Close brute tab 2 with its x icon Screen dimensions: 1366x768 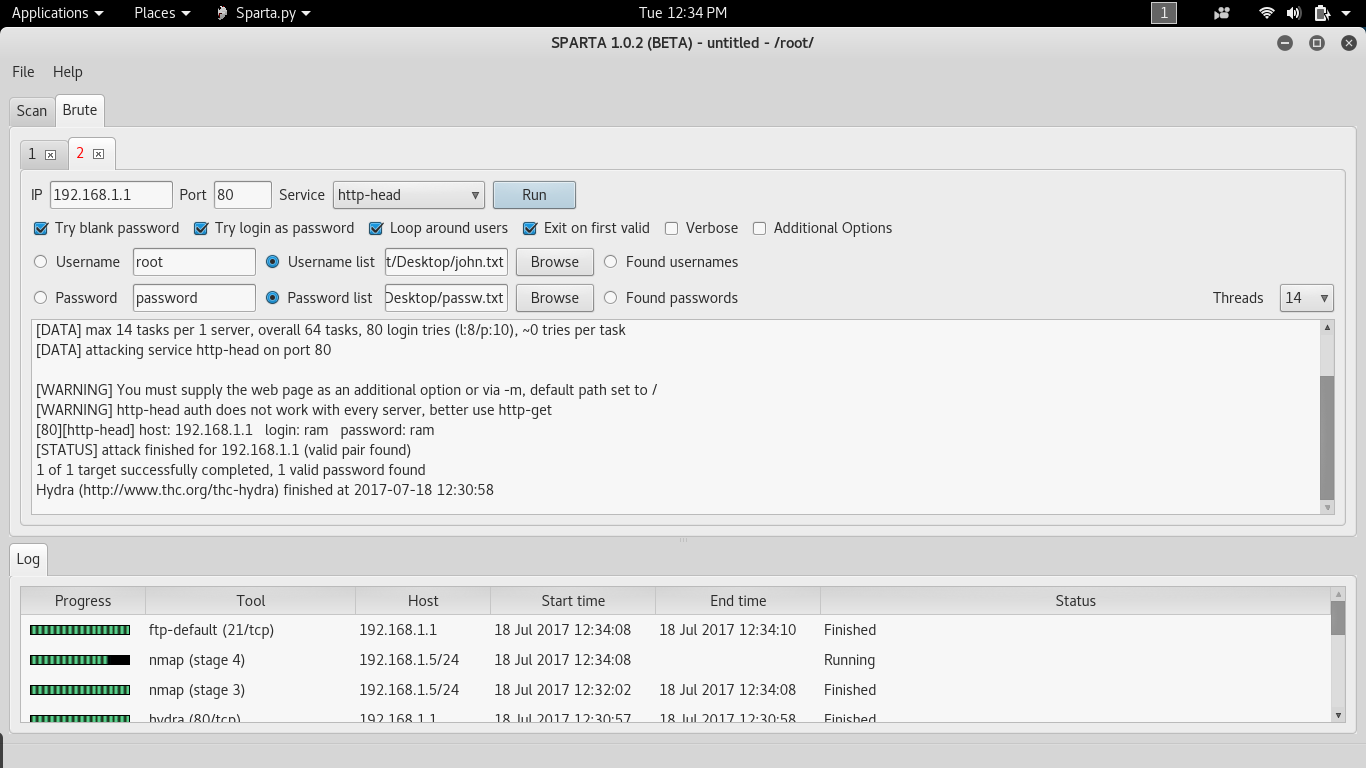[x=98, y=154]
